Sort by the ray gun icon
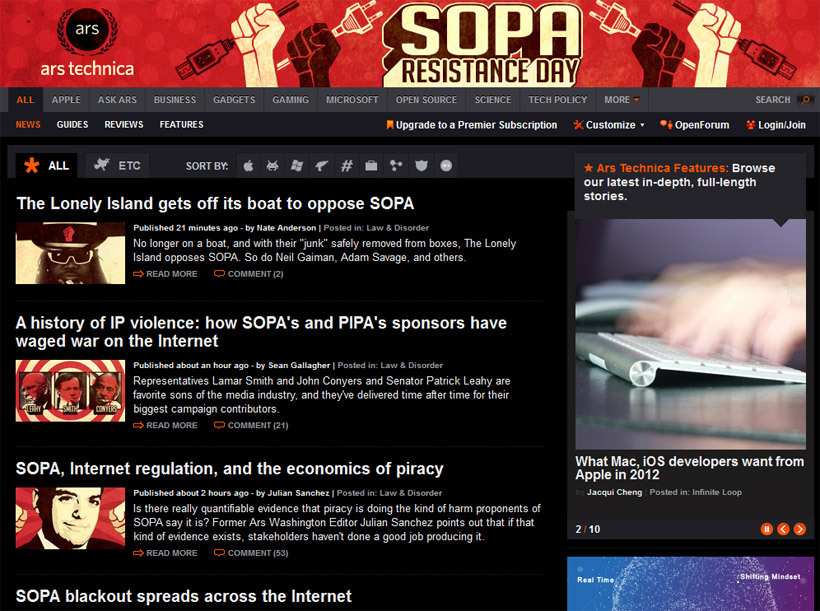The height and width of the screenshot is (611, 820). [321, 166]
